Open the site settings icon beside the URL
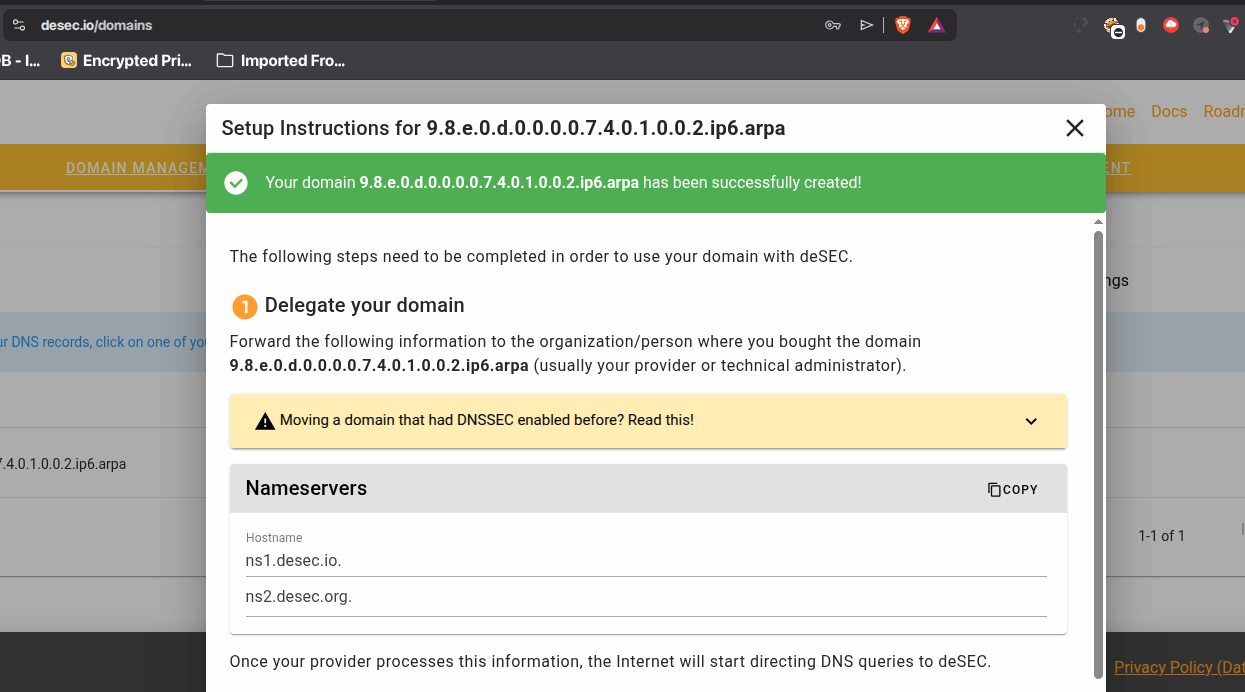Image resolution: width=1245 pixels, height=692 pixels. click(x=19, y=25)
